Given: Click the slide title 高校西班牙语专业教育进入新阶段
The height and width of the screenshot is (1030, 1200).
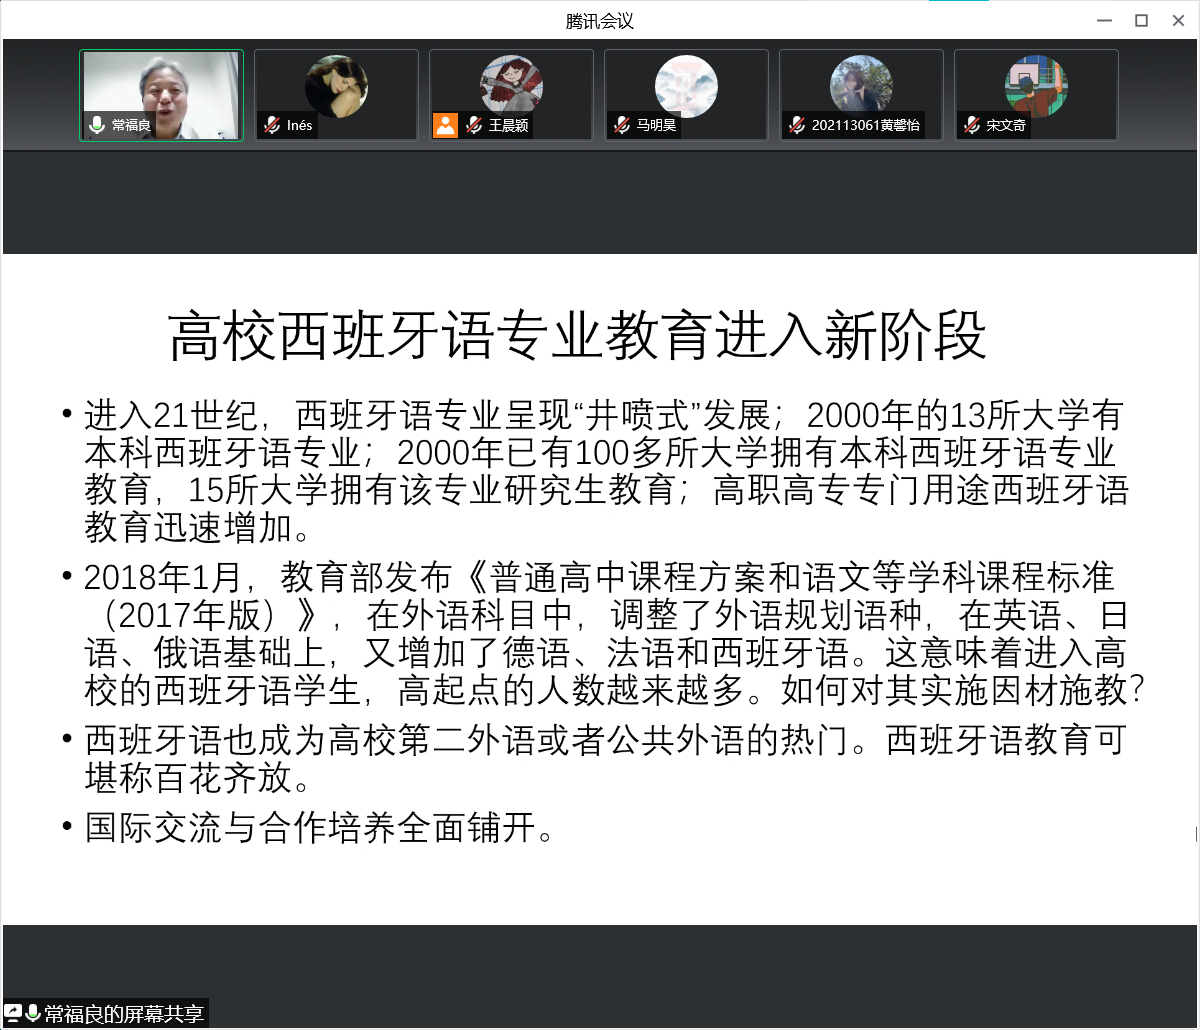Looking at the screenshot, I should 577,336.
